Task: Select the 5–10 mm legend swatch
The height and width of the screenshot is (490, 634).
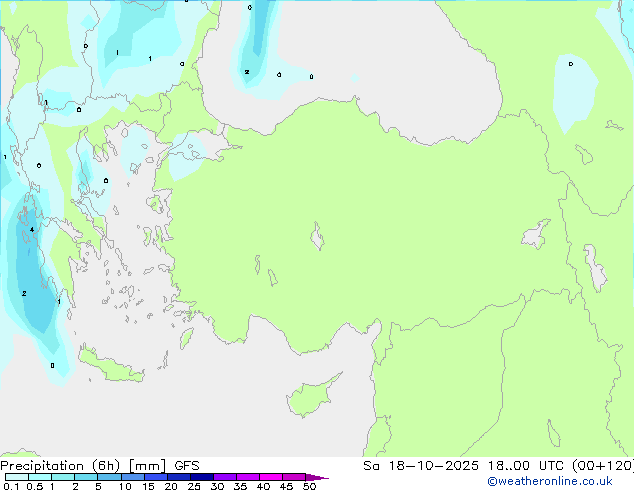Action: (109, 477)
